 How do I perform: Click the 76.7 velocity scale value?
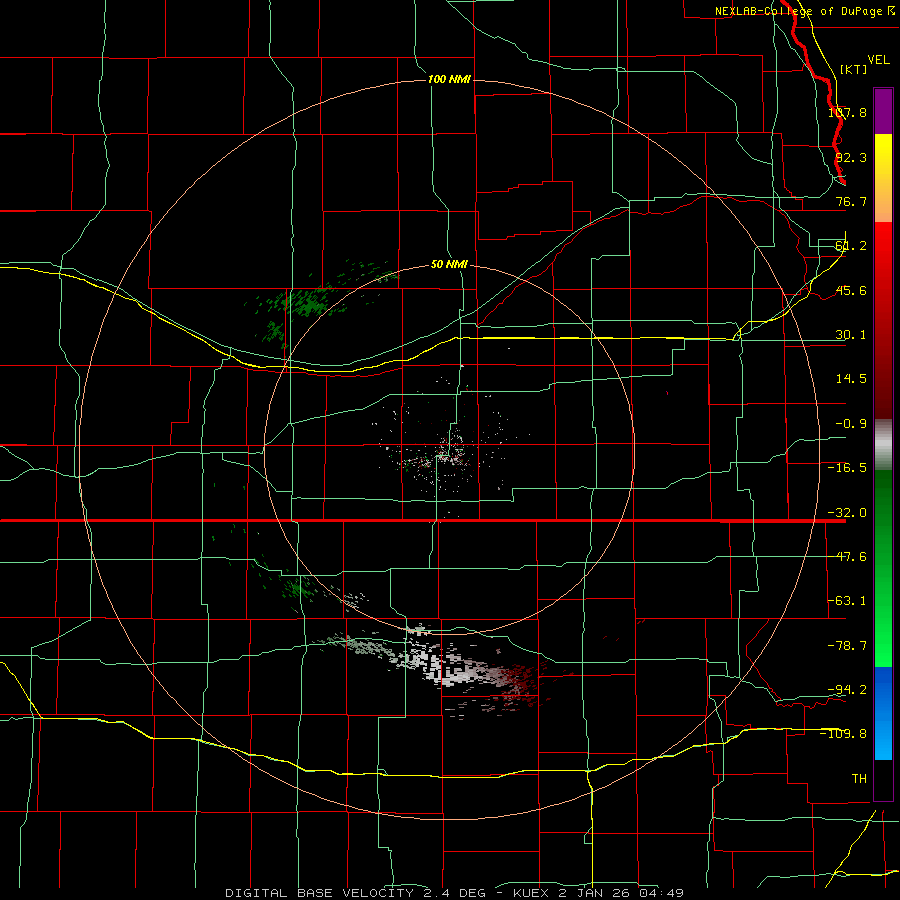(851, 201)
